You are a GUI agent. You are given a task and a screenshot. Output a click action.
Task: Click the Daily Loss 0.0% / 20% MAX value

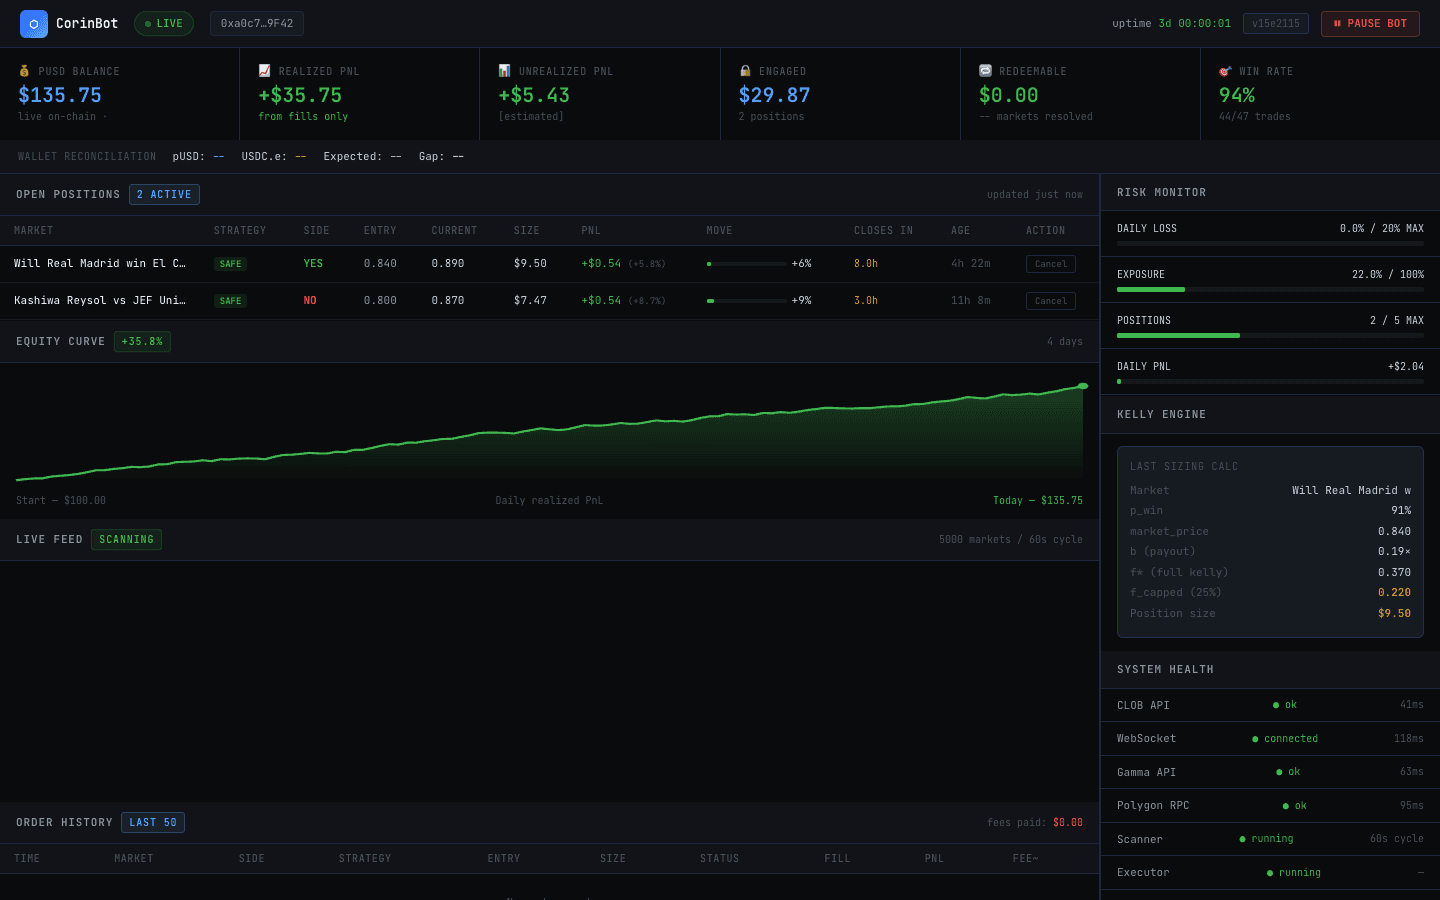pos(1382,229)
